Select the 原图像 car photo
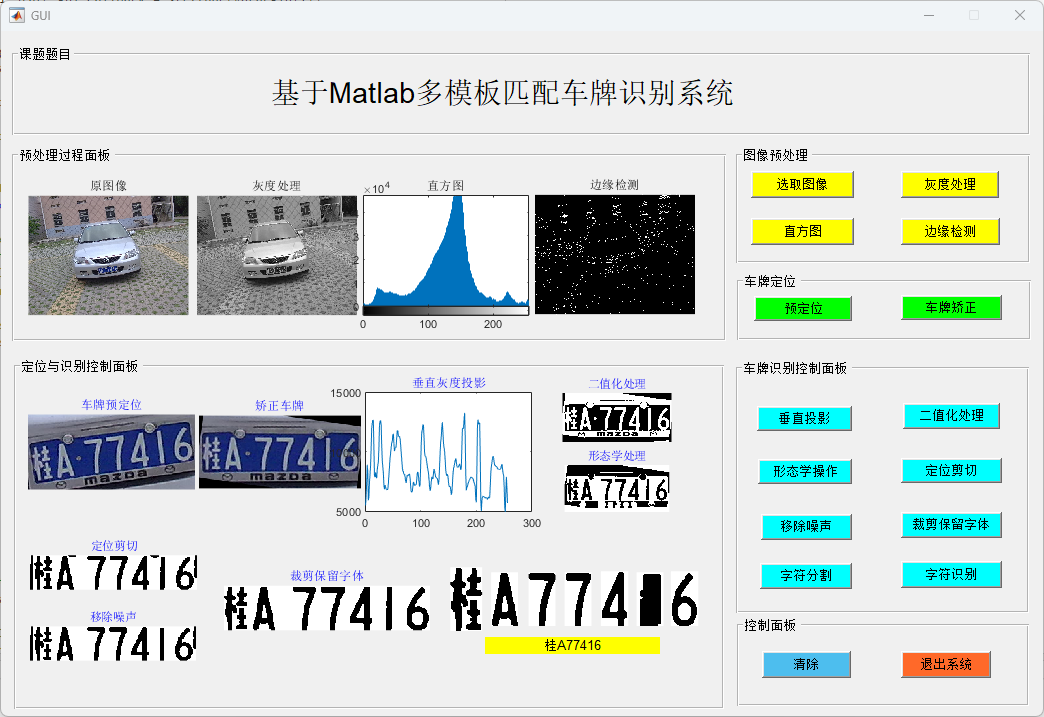 coord(109,255)
